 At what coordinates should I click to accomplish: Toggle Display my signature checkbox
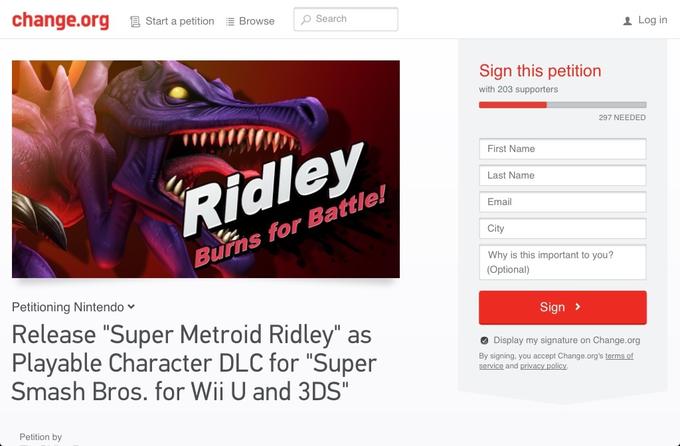(x=484, y=340)
